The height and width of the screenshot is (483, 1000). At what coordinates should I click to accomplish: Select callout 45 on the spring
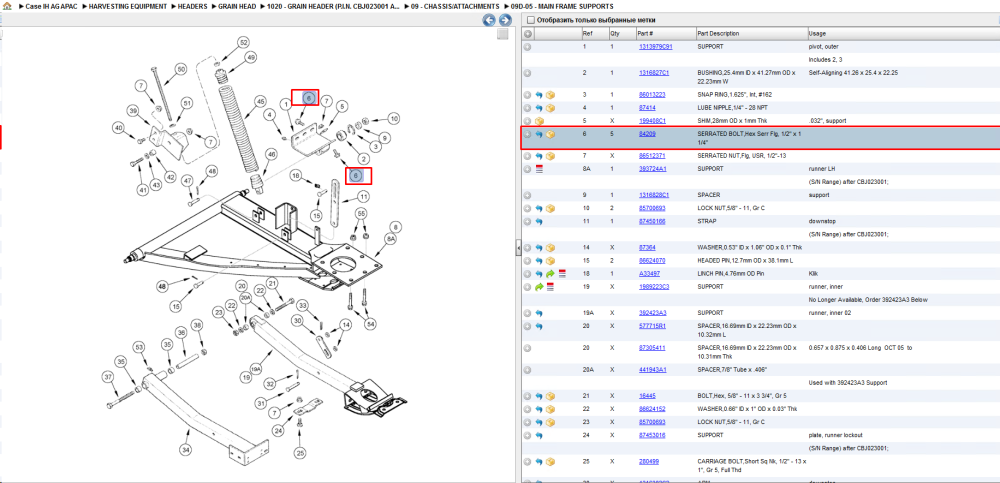click(260, 101)
